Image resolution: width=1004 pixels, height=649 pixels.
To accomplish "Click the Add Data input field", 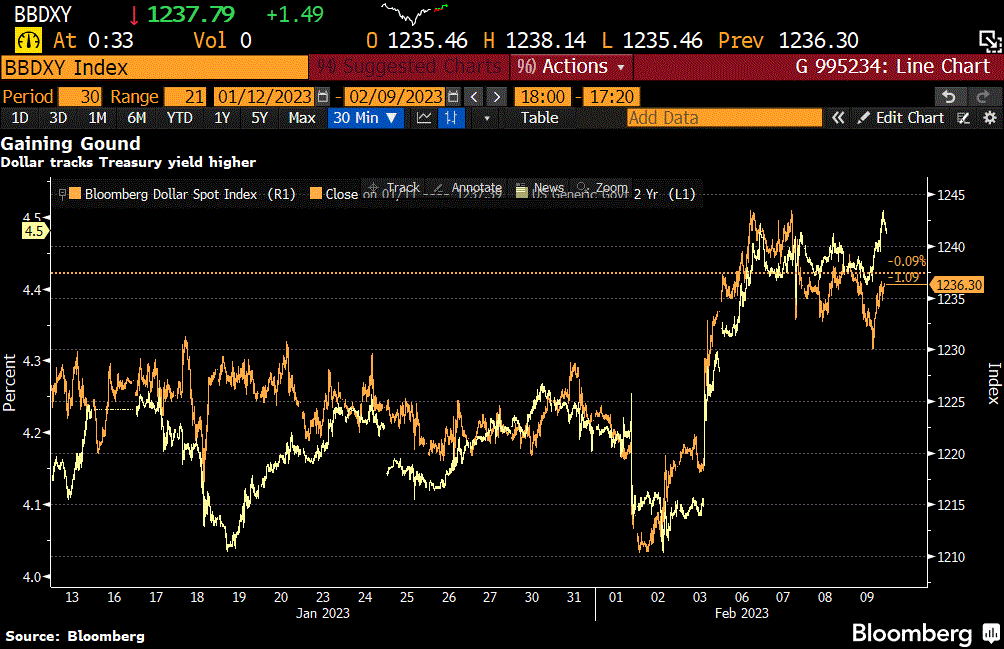I will click(x=724, y=118).
